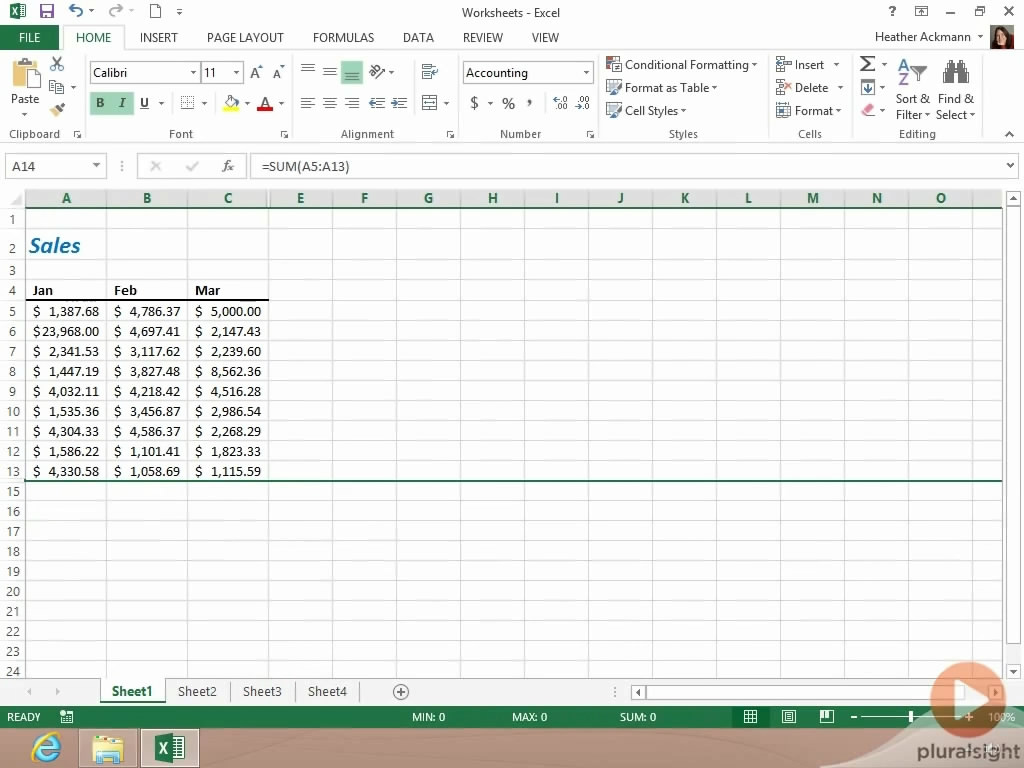Screen dimensions: 1024x768
Task: Open the FILE tab
Action: pos(29,37)
